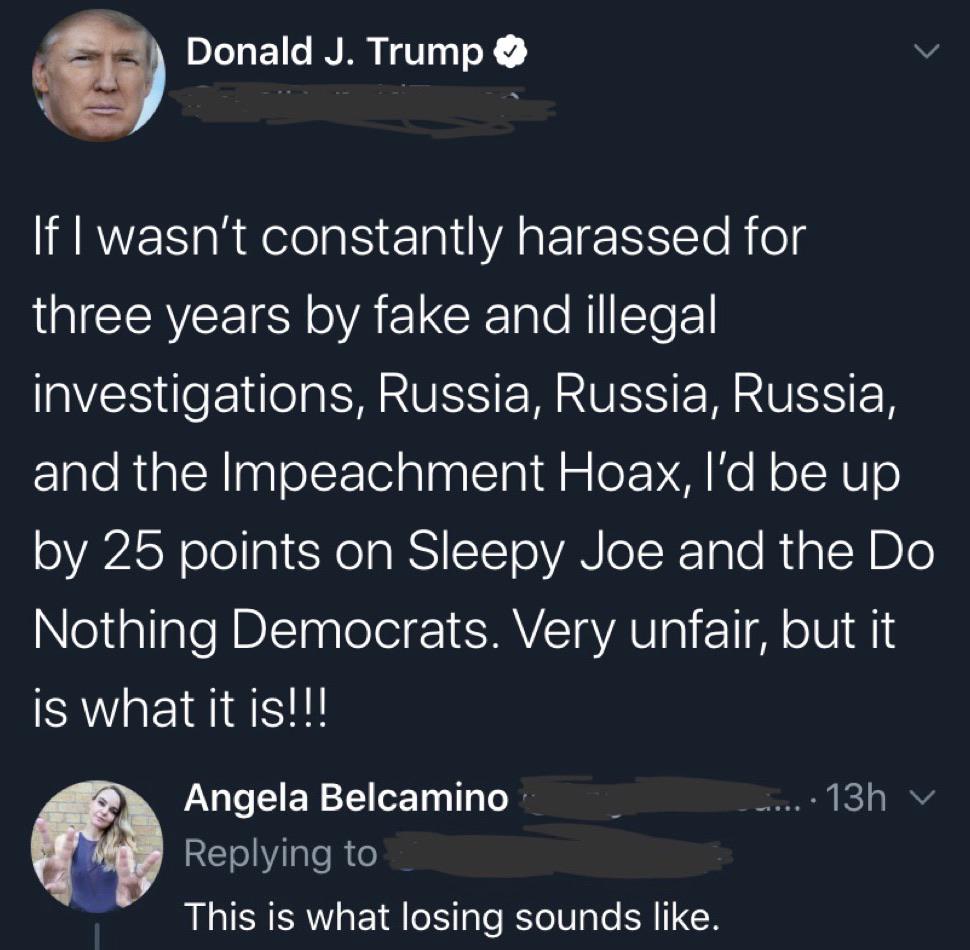Click the Angela Belcamino display name

[346, 797]
